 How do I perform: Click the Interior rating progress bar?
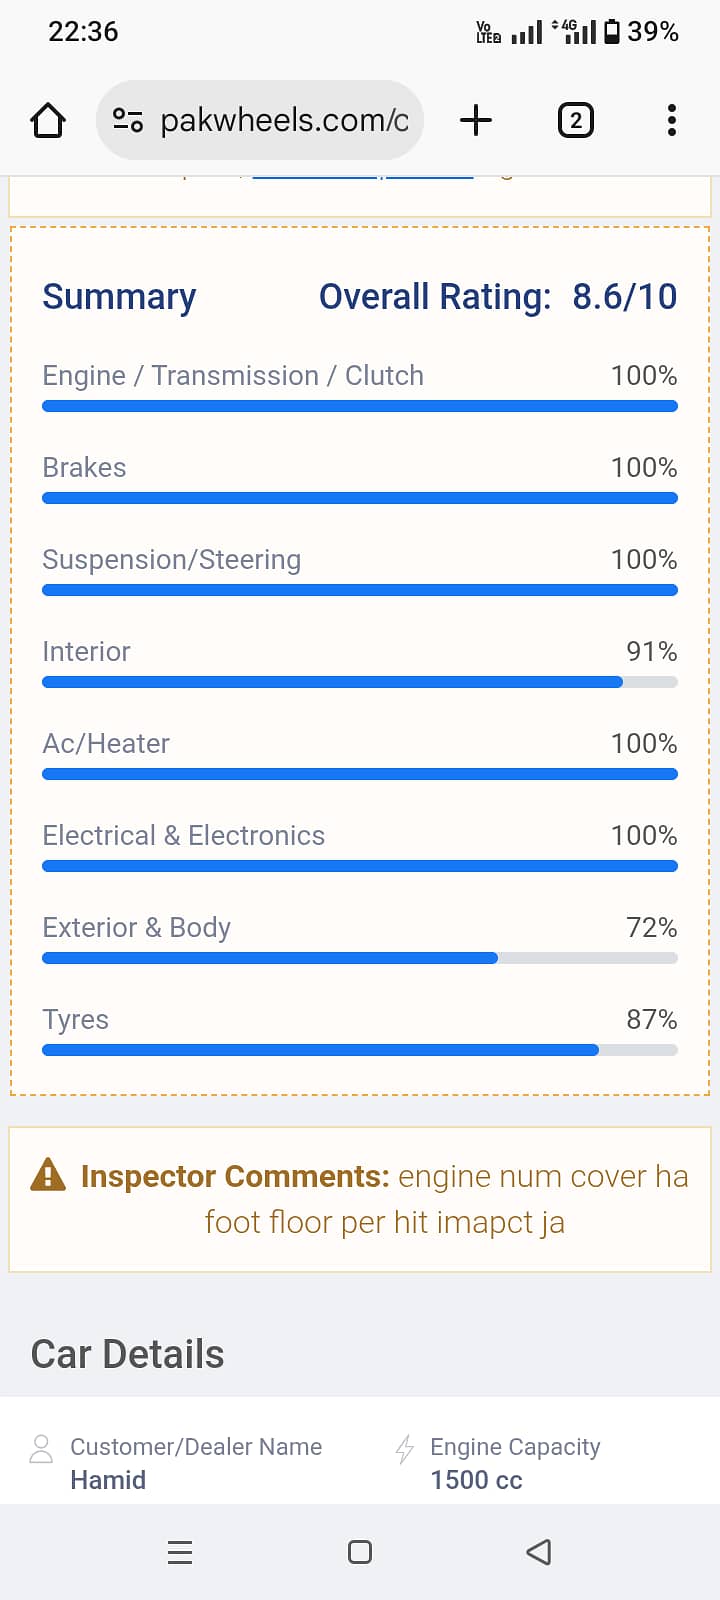(360, 682)
